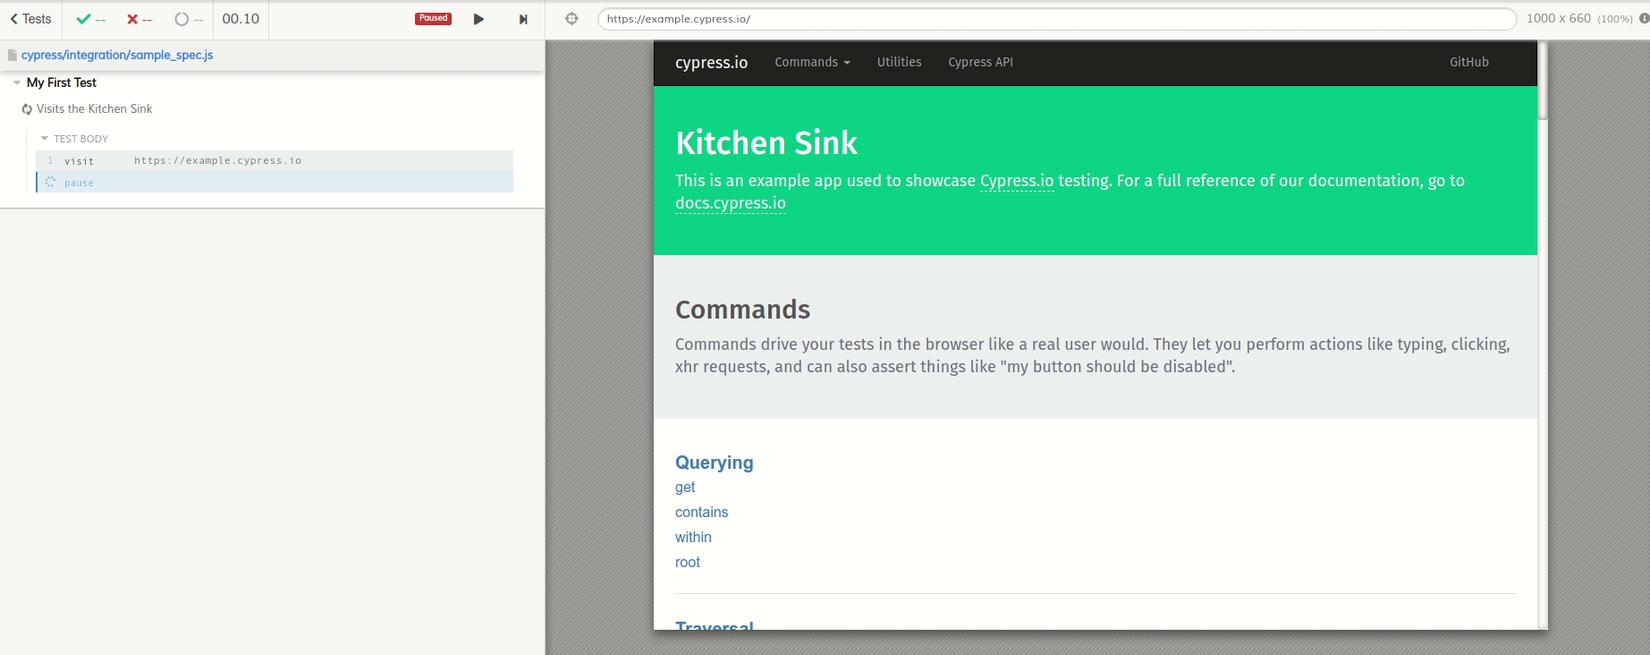Screen dimensions: 1650x655
Task: Select the visit command log row
Action: tap(275, 161)
